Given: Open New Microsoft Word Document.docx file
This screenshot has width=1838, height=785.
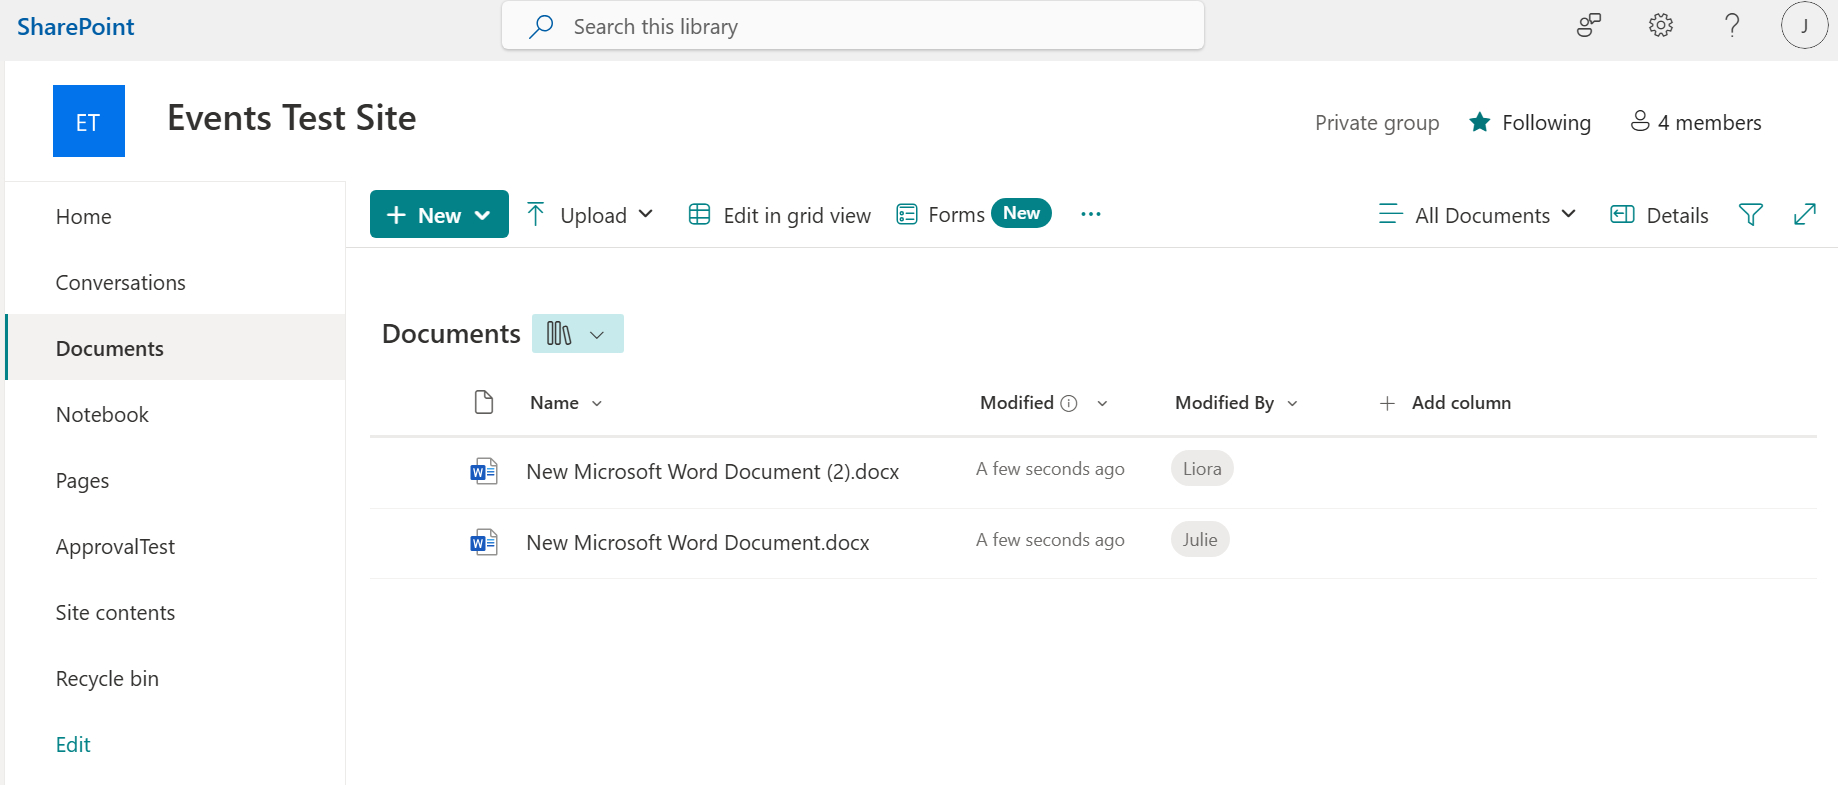Looking at the screenshot, I should pyautogui.click(x=698, y=542).
